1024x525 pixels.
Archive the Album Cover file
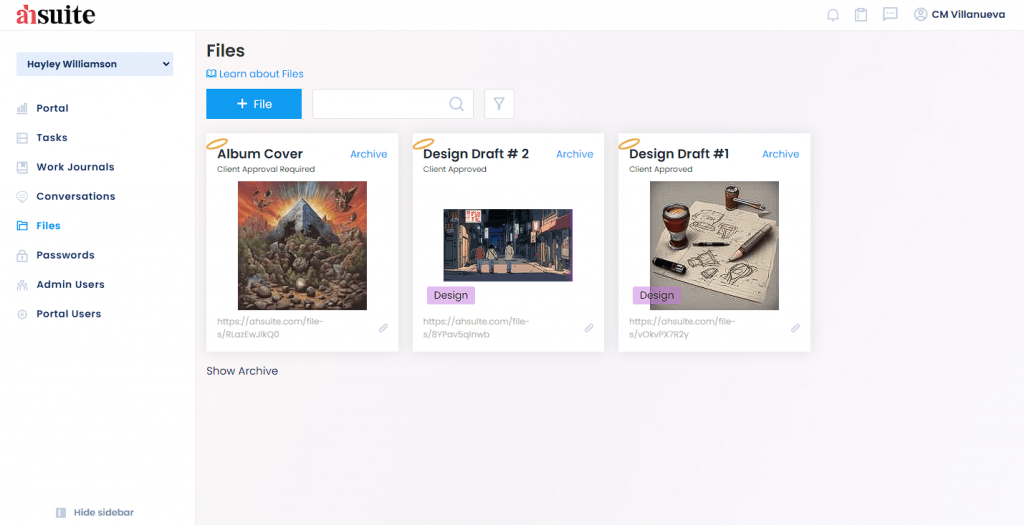368,154
